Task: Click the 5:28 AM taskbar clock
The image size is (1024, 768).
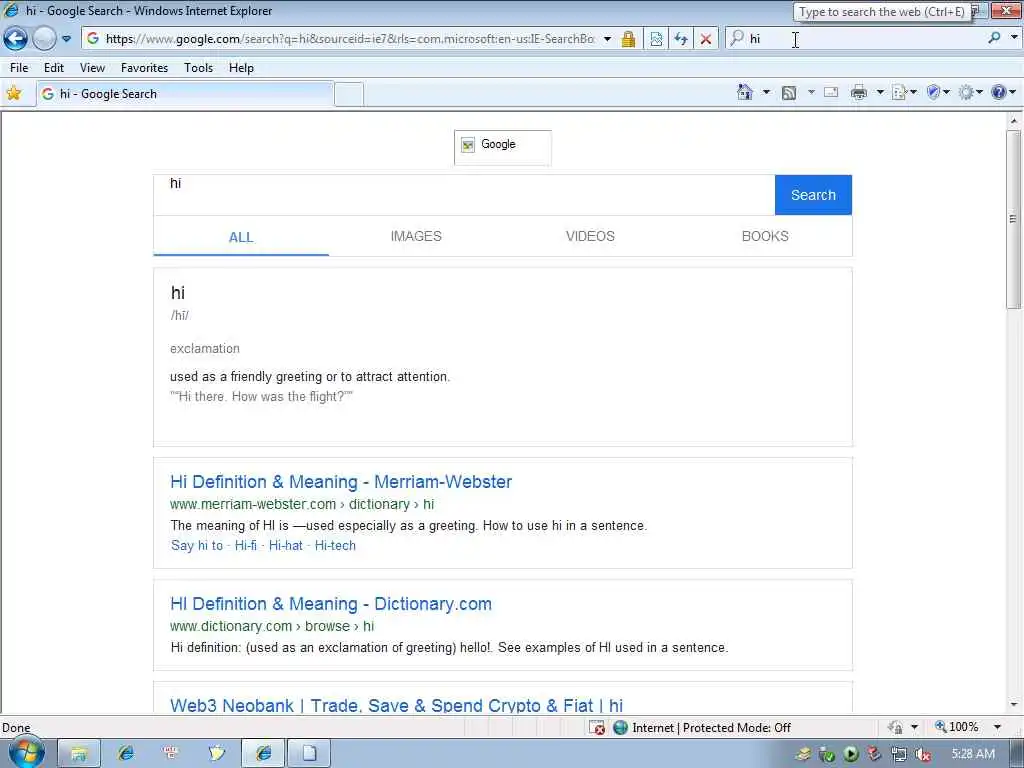Action: tap(973, 754)
